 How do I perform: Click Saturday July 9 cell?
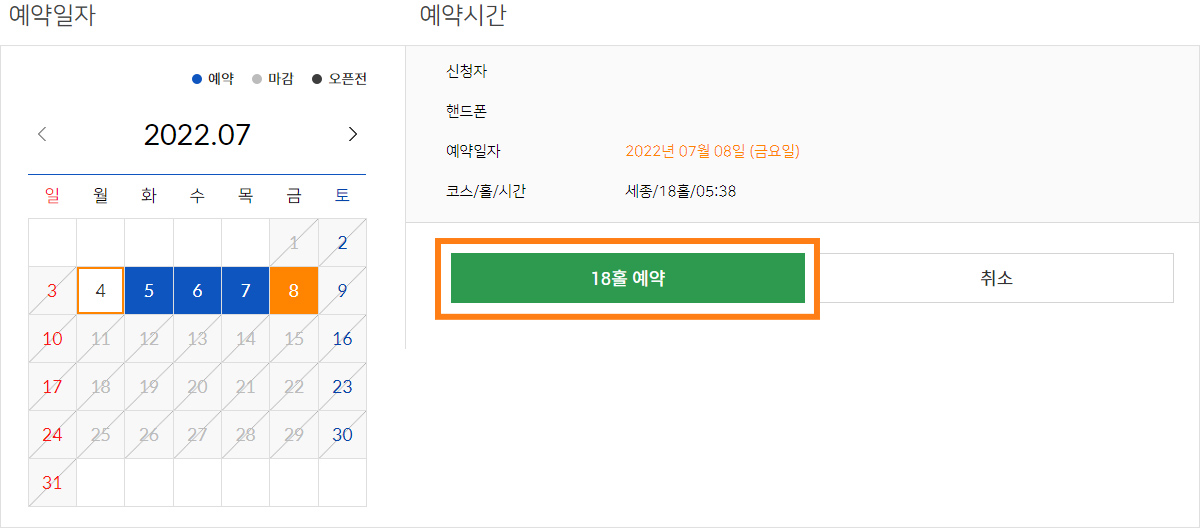342,291
